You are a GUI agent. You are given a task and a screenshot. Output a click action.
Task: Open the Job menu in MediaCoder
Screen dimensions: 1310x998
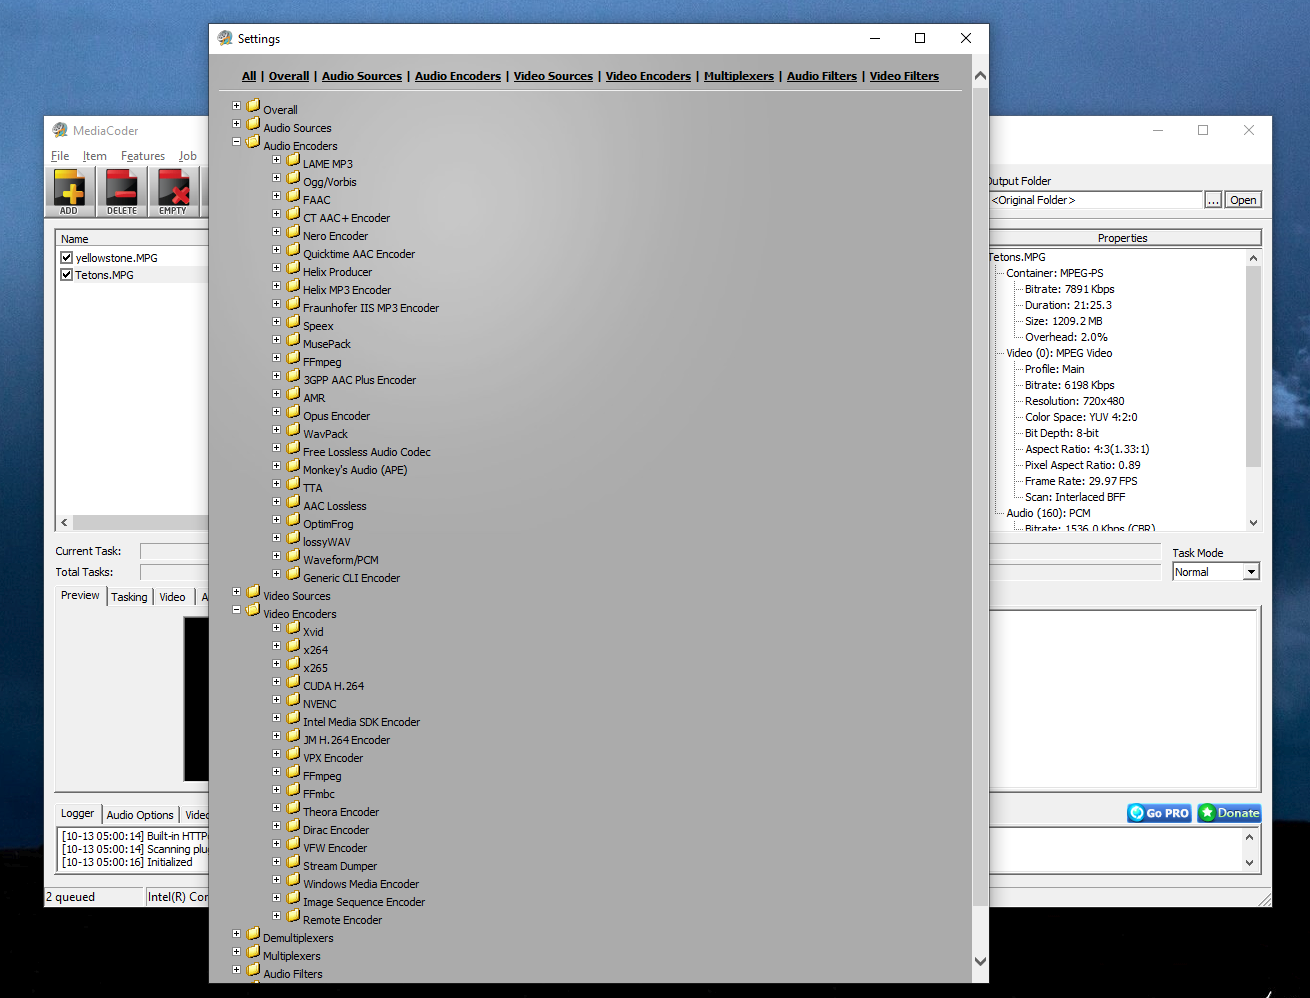tap(187, 156)
